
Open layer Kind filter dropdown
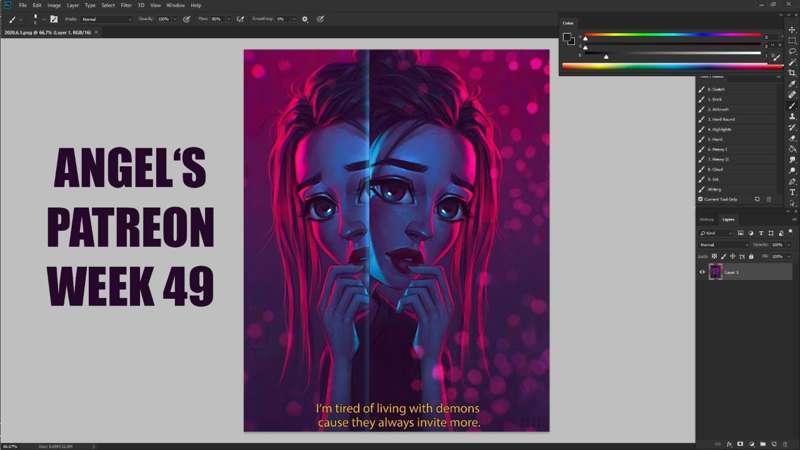click(x=715, y=233)
